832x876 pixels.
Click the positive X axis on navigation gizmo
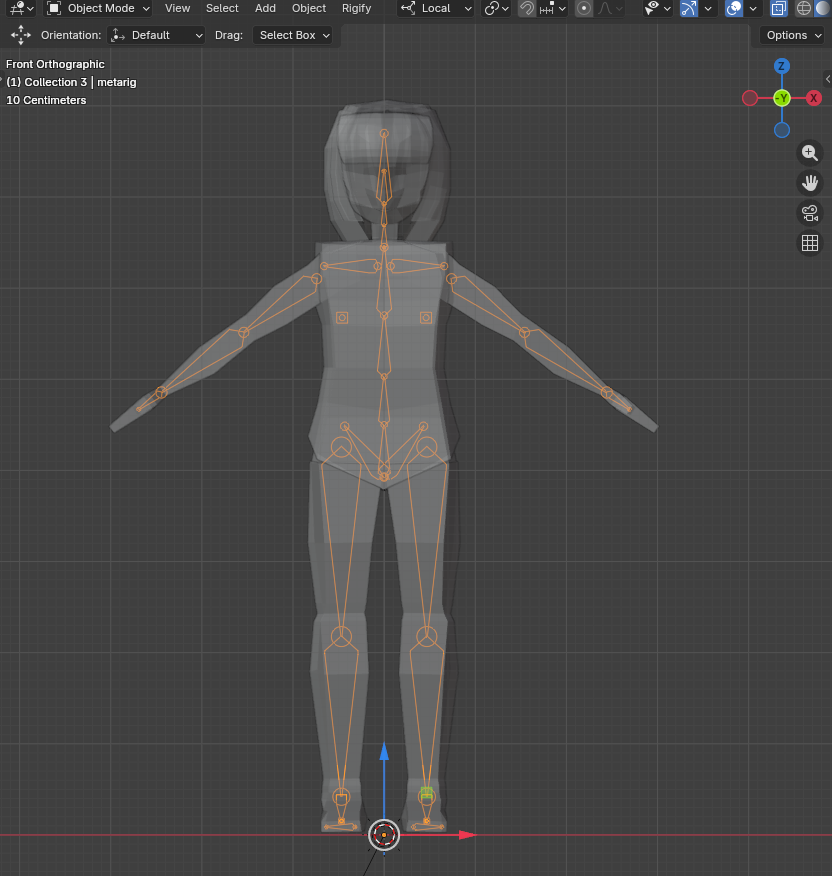pos(814,98)
